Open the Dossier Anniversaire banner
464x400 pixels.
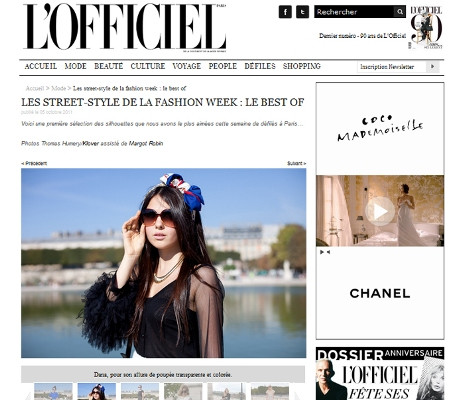coord(380,373)
